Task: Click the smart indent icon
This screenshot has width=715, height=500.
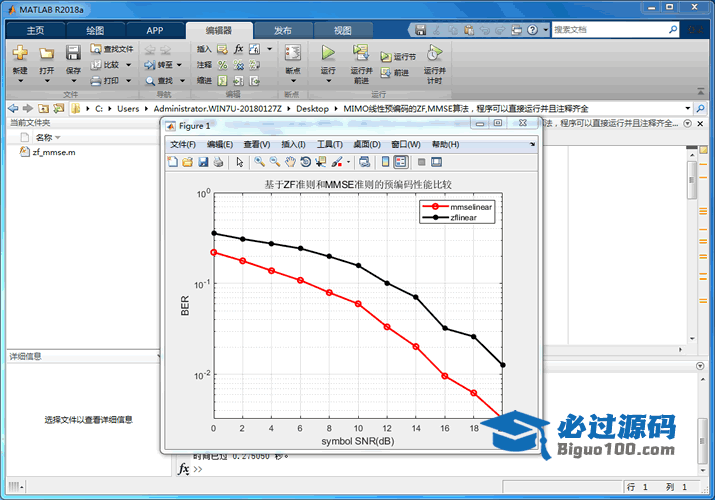Action: [x=222, y=81]
